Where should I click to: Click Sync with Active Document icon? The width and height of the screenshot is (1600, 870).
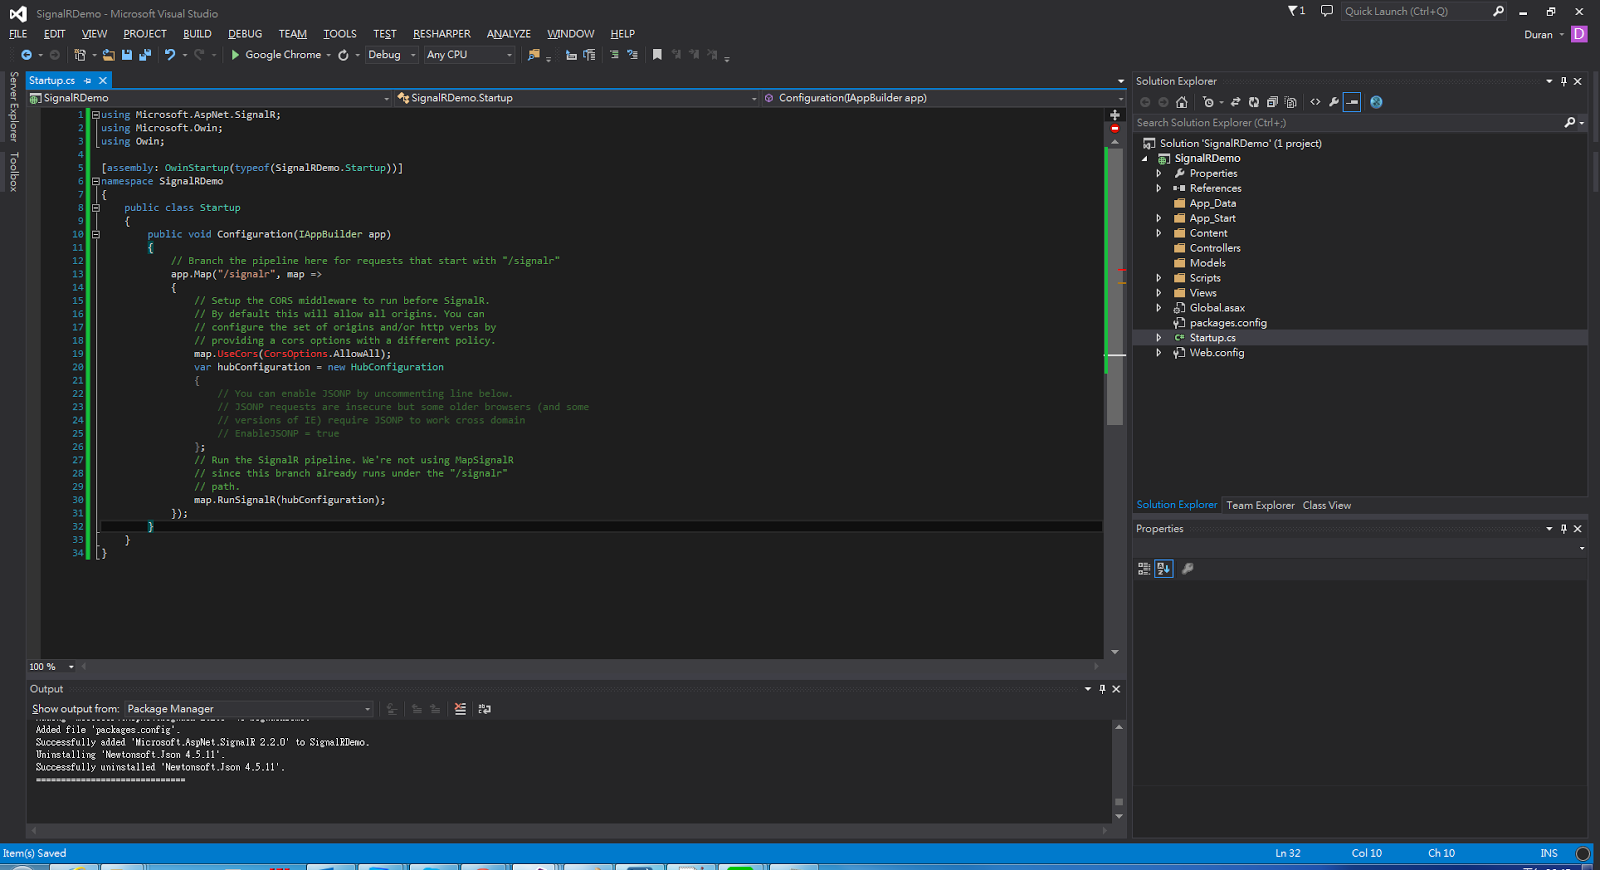(x=1235, y=102)
